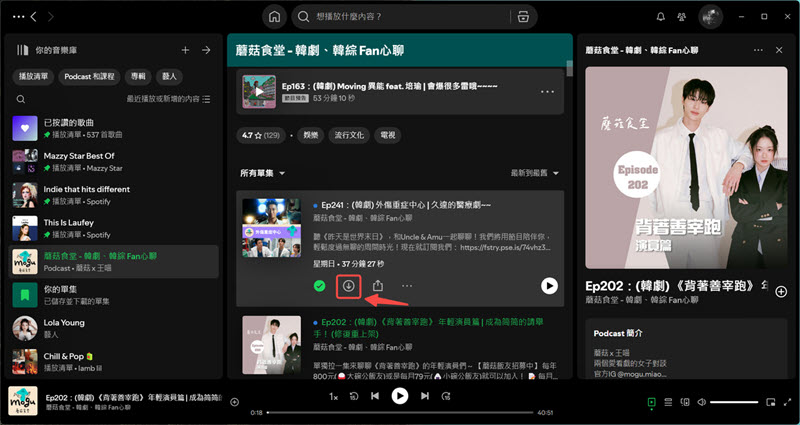Collapse the library via its icon

tap(22, 50)
